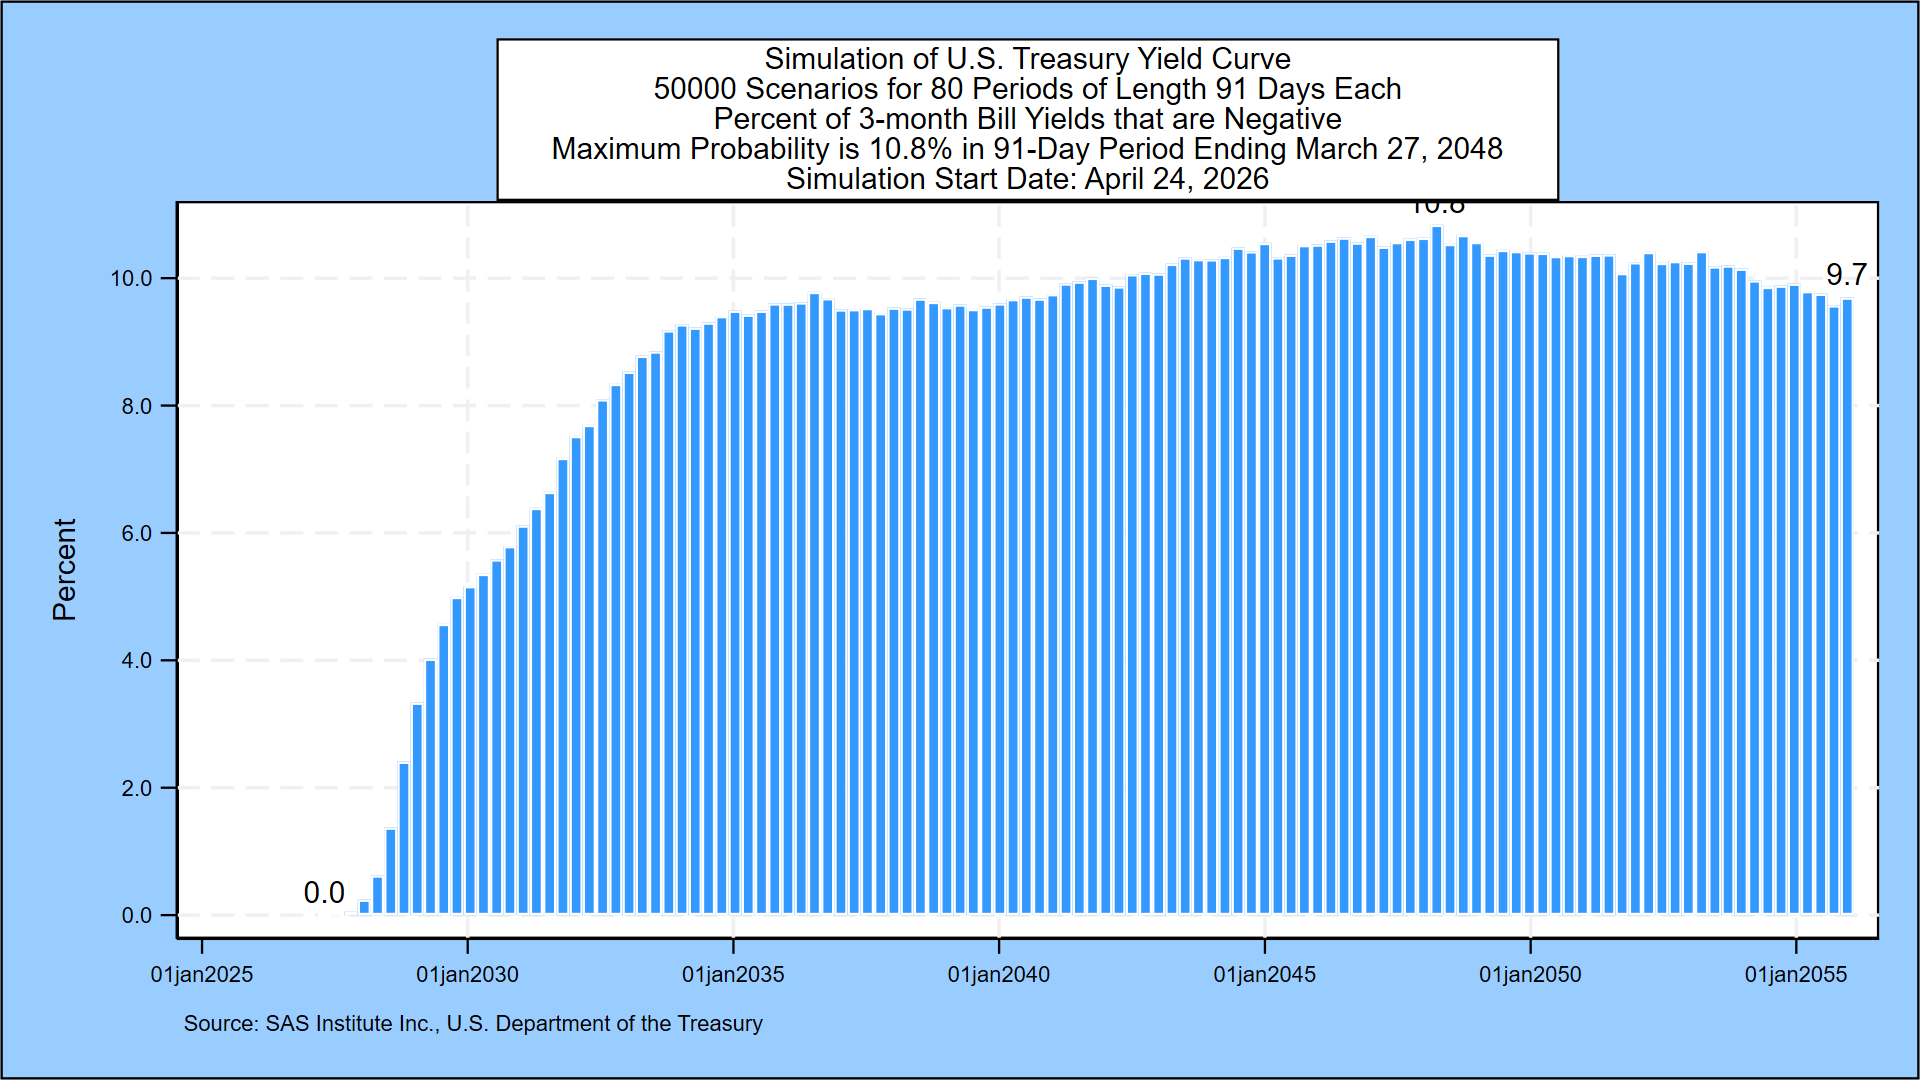Click the 10.0 y-axis tick label

coord(131,279)
